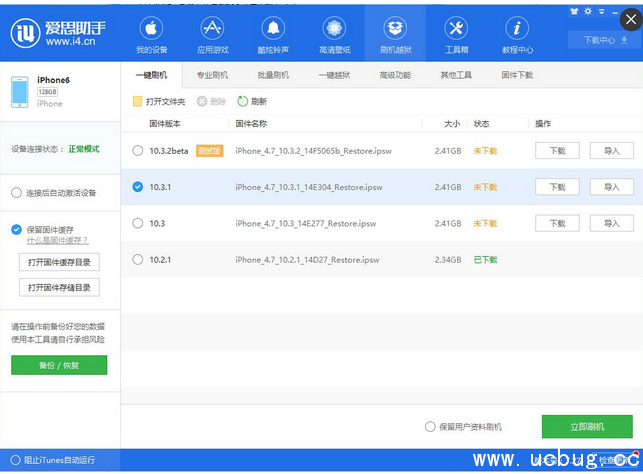The height and width of the screenshot is (474, 643).
Task: Switch to 高级功能 tab
Action: pos(395,75)
